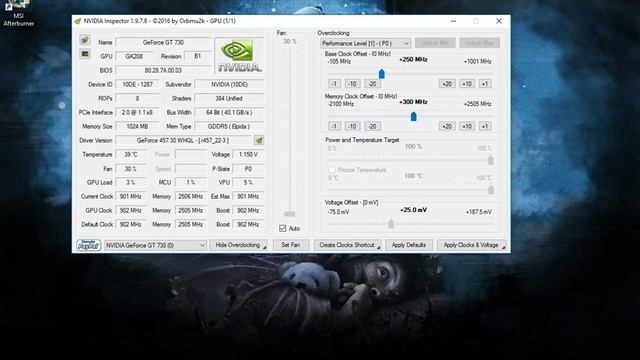Click Create Clocks Shortcut button
The image size is (640, 360).
pyautogui.click(x=347, y=245)
